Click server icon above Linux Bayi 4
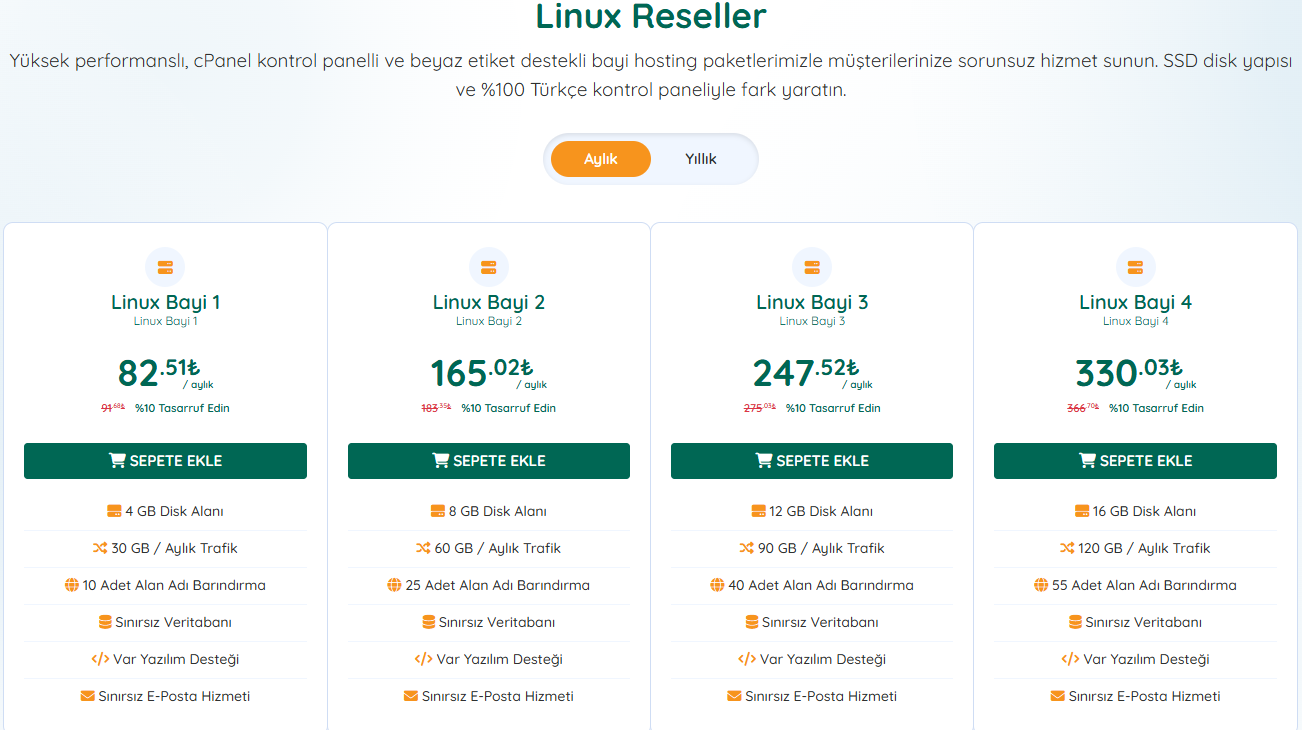1302x730 pixels. (1135, 267)
